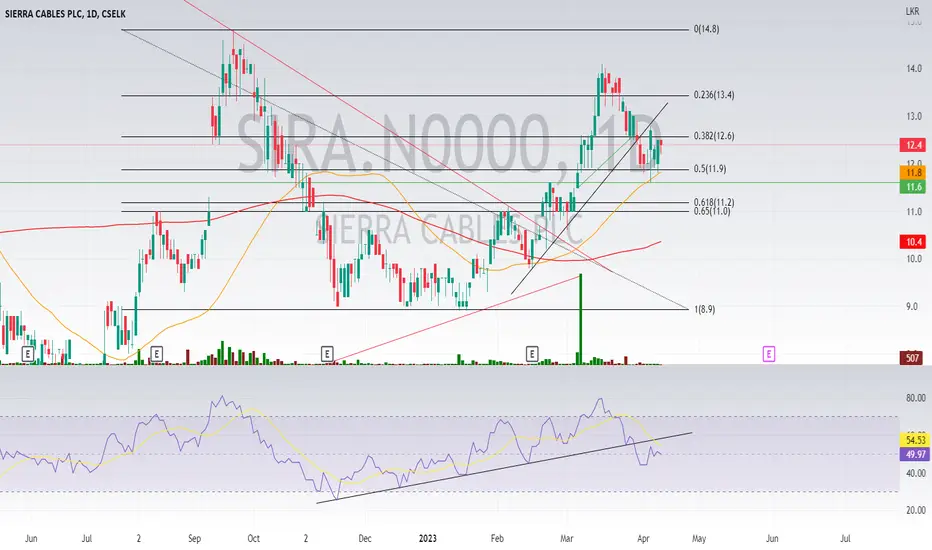Click the 9.0 price axis value
This screenshot has width=932, height=550.
(x=912, y=307)
